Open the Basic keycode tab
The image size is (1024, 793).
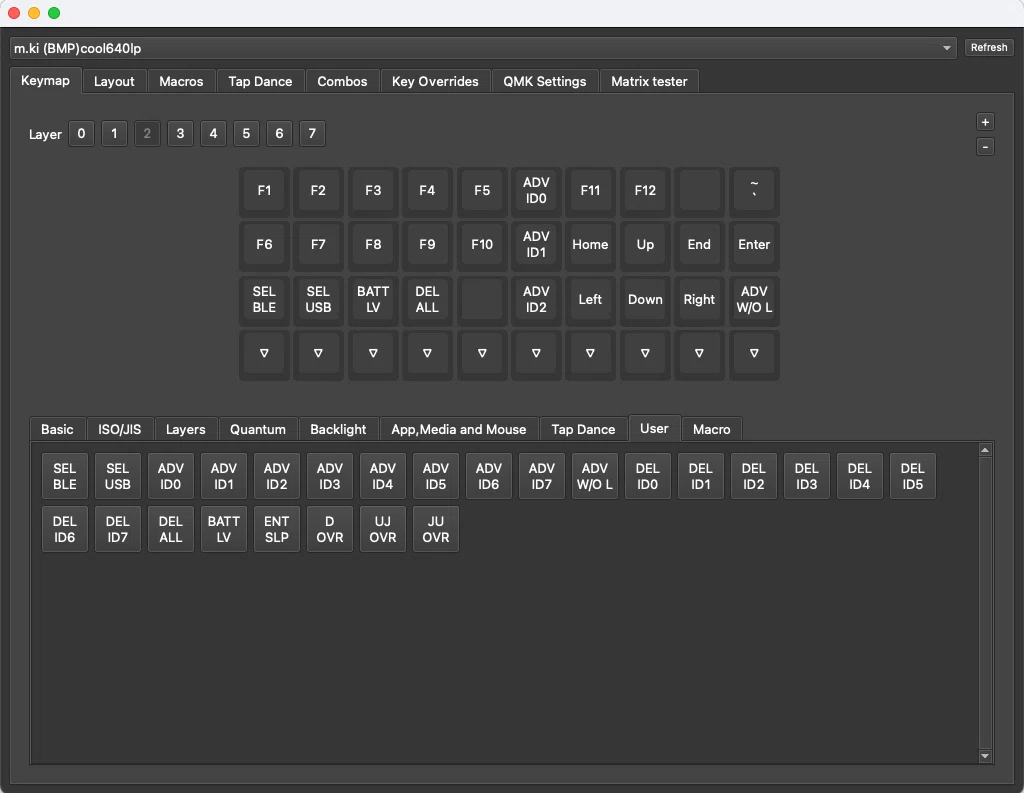(x=57, y=429)
